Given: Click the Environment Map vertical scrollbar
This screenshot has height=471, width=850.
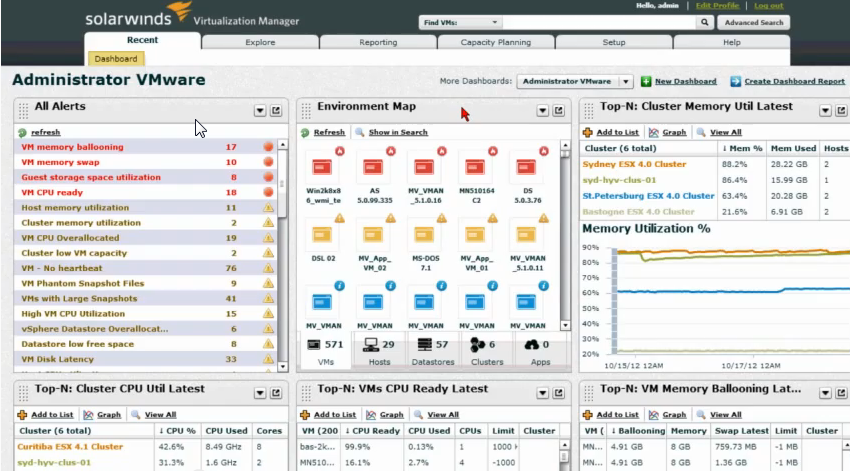Looking at the screenshot, I should point(565,235).
